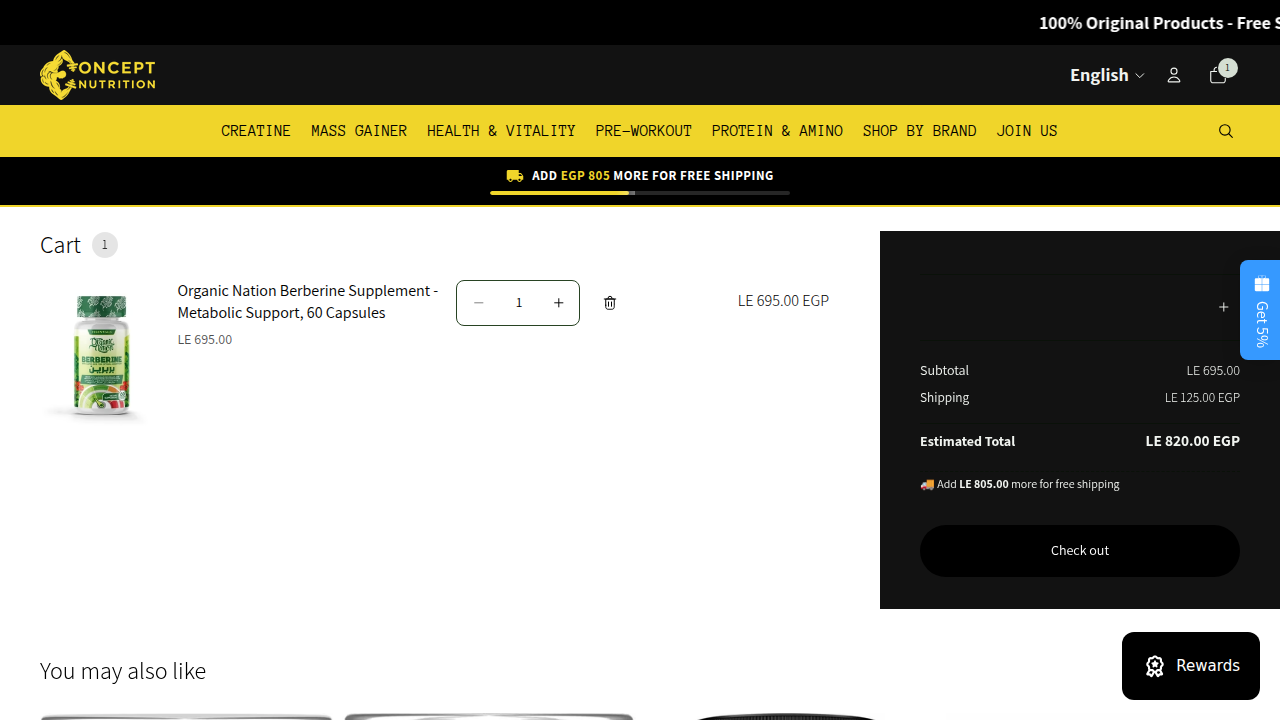Open the JOIN US menu item
This screenshot has height=720, width=1280.
(x=1027, y=131)
